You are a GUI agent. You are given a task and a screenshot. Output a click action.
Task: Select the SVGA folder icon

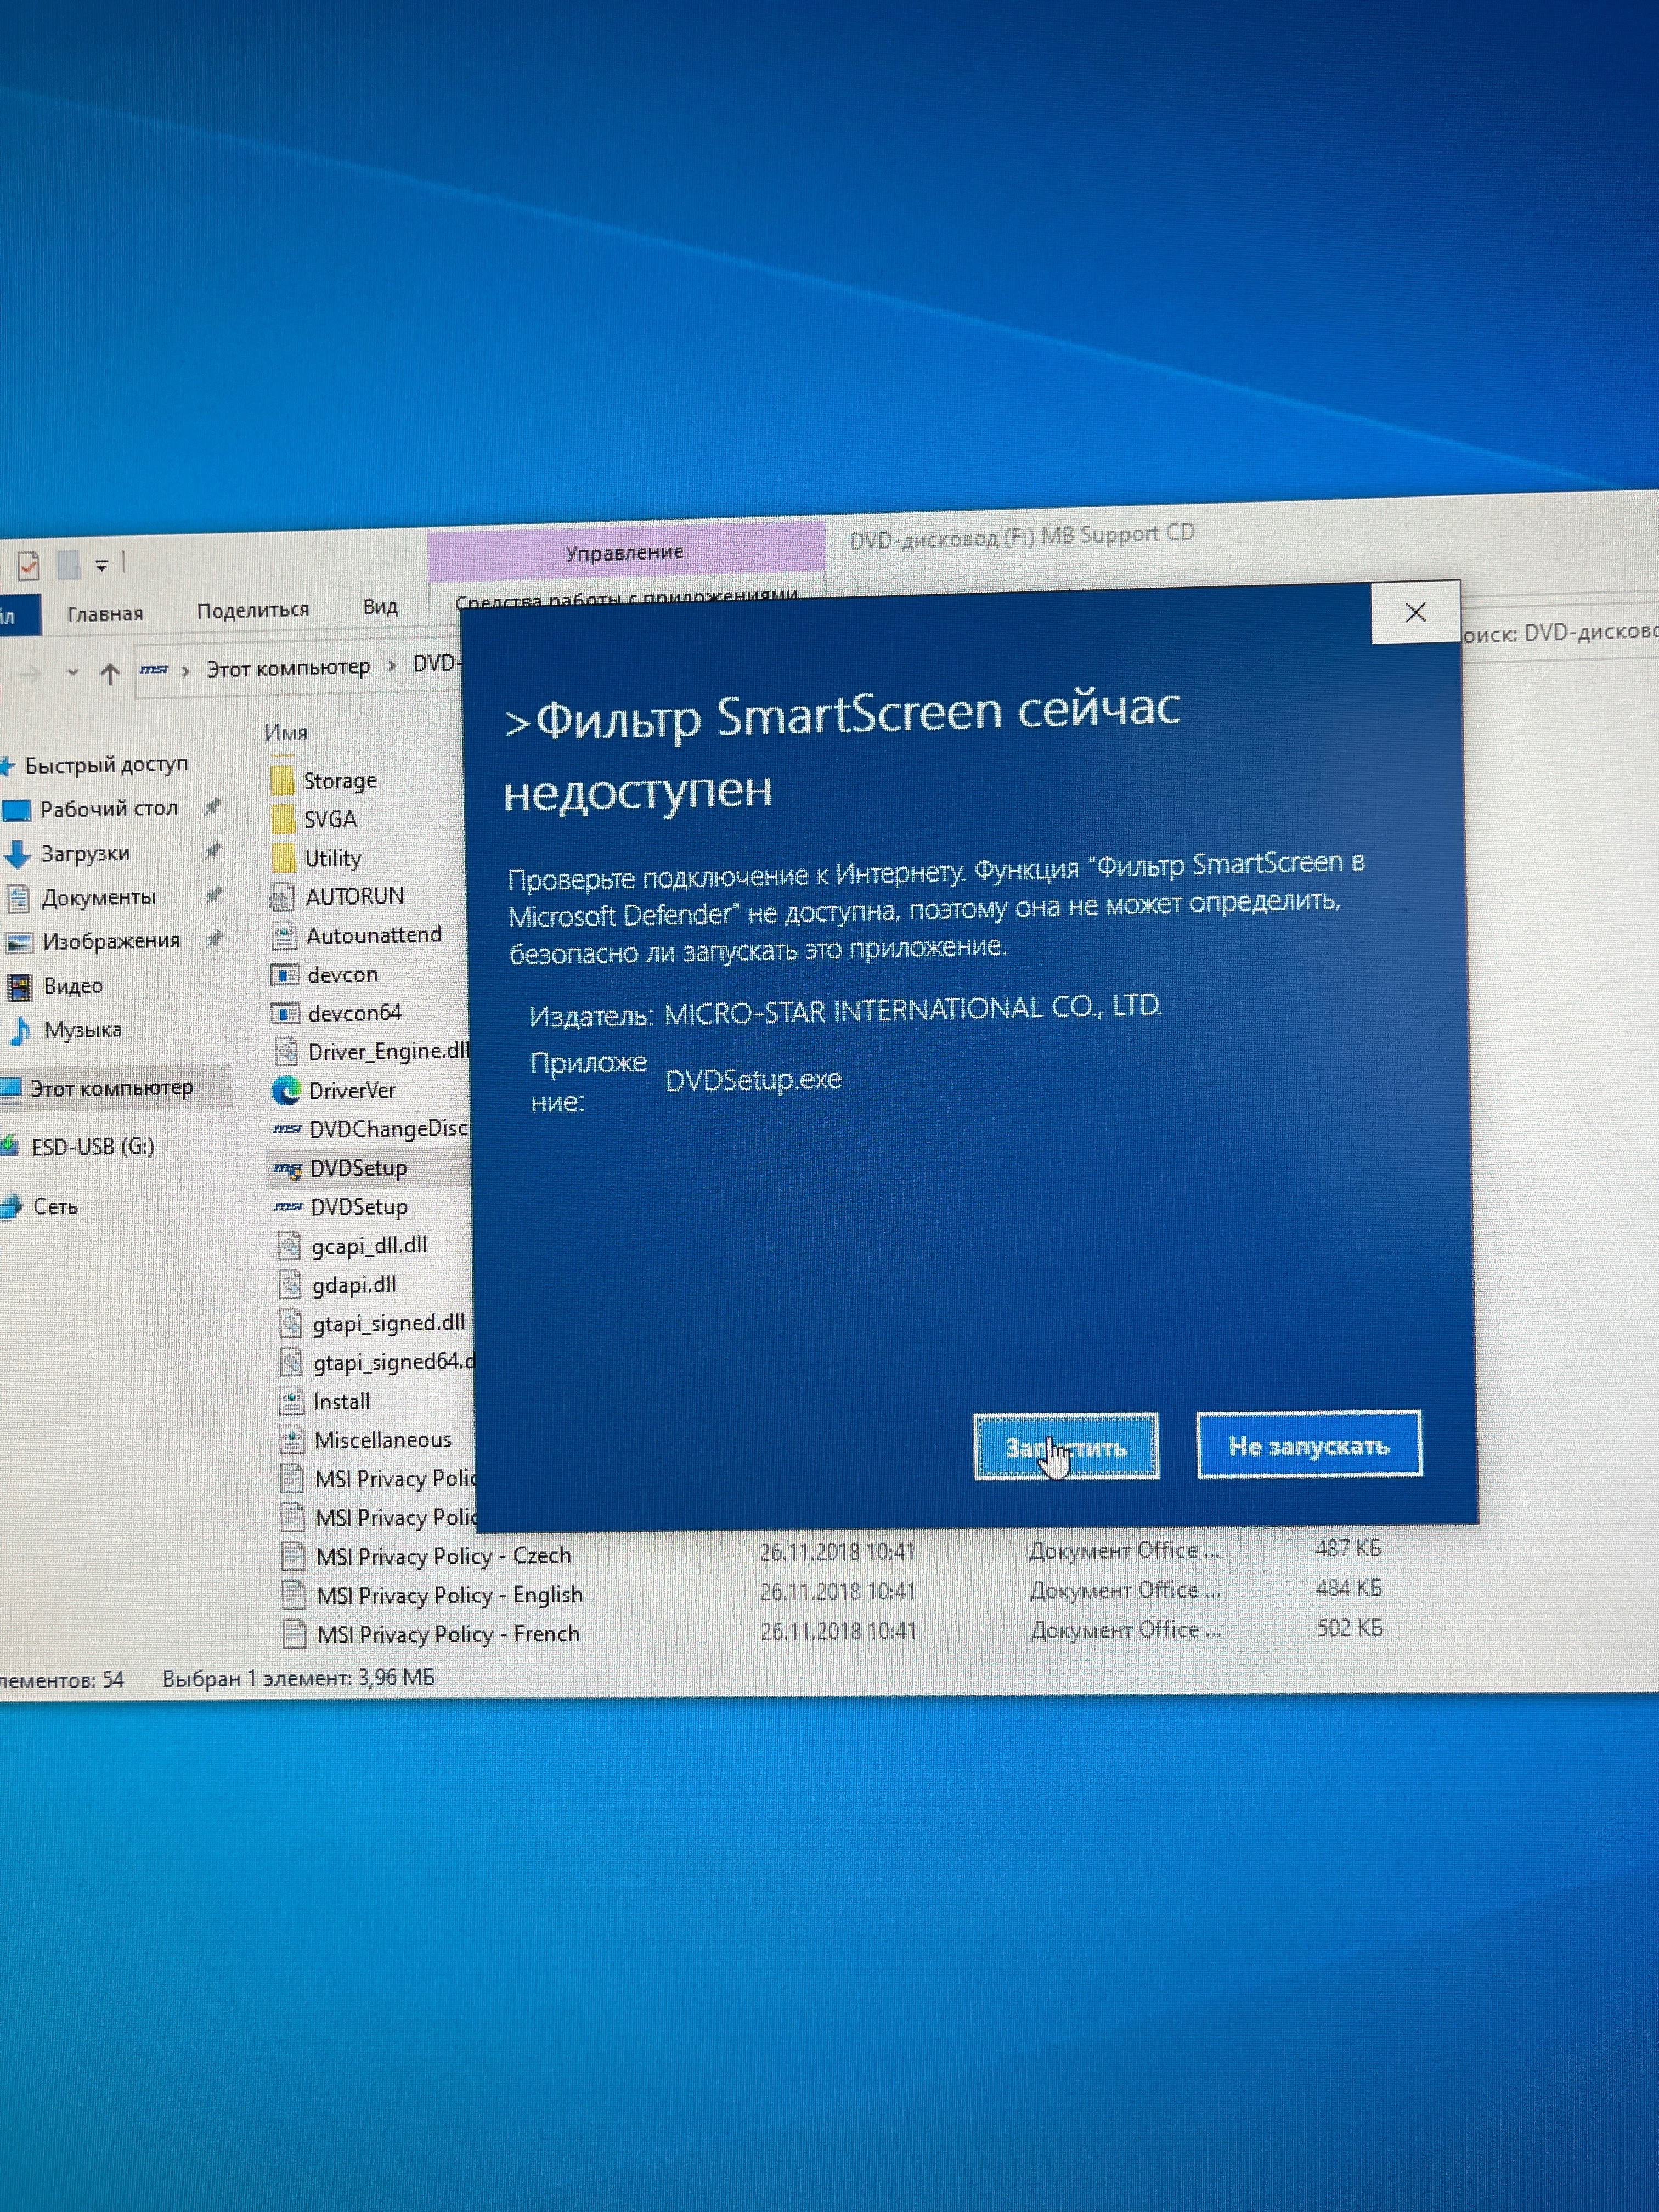[x=283, y=820]
